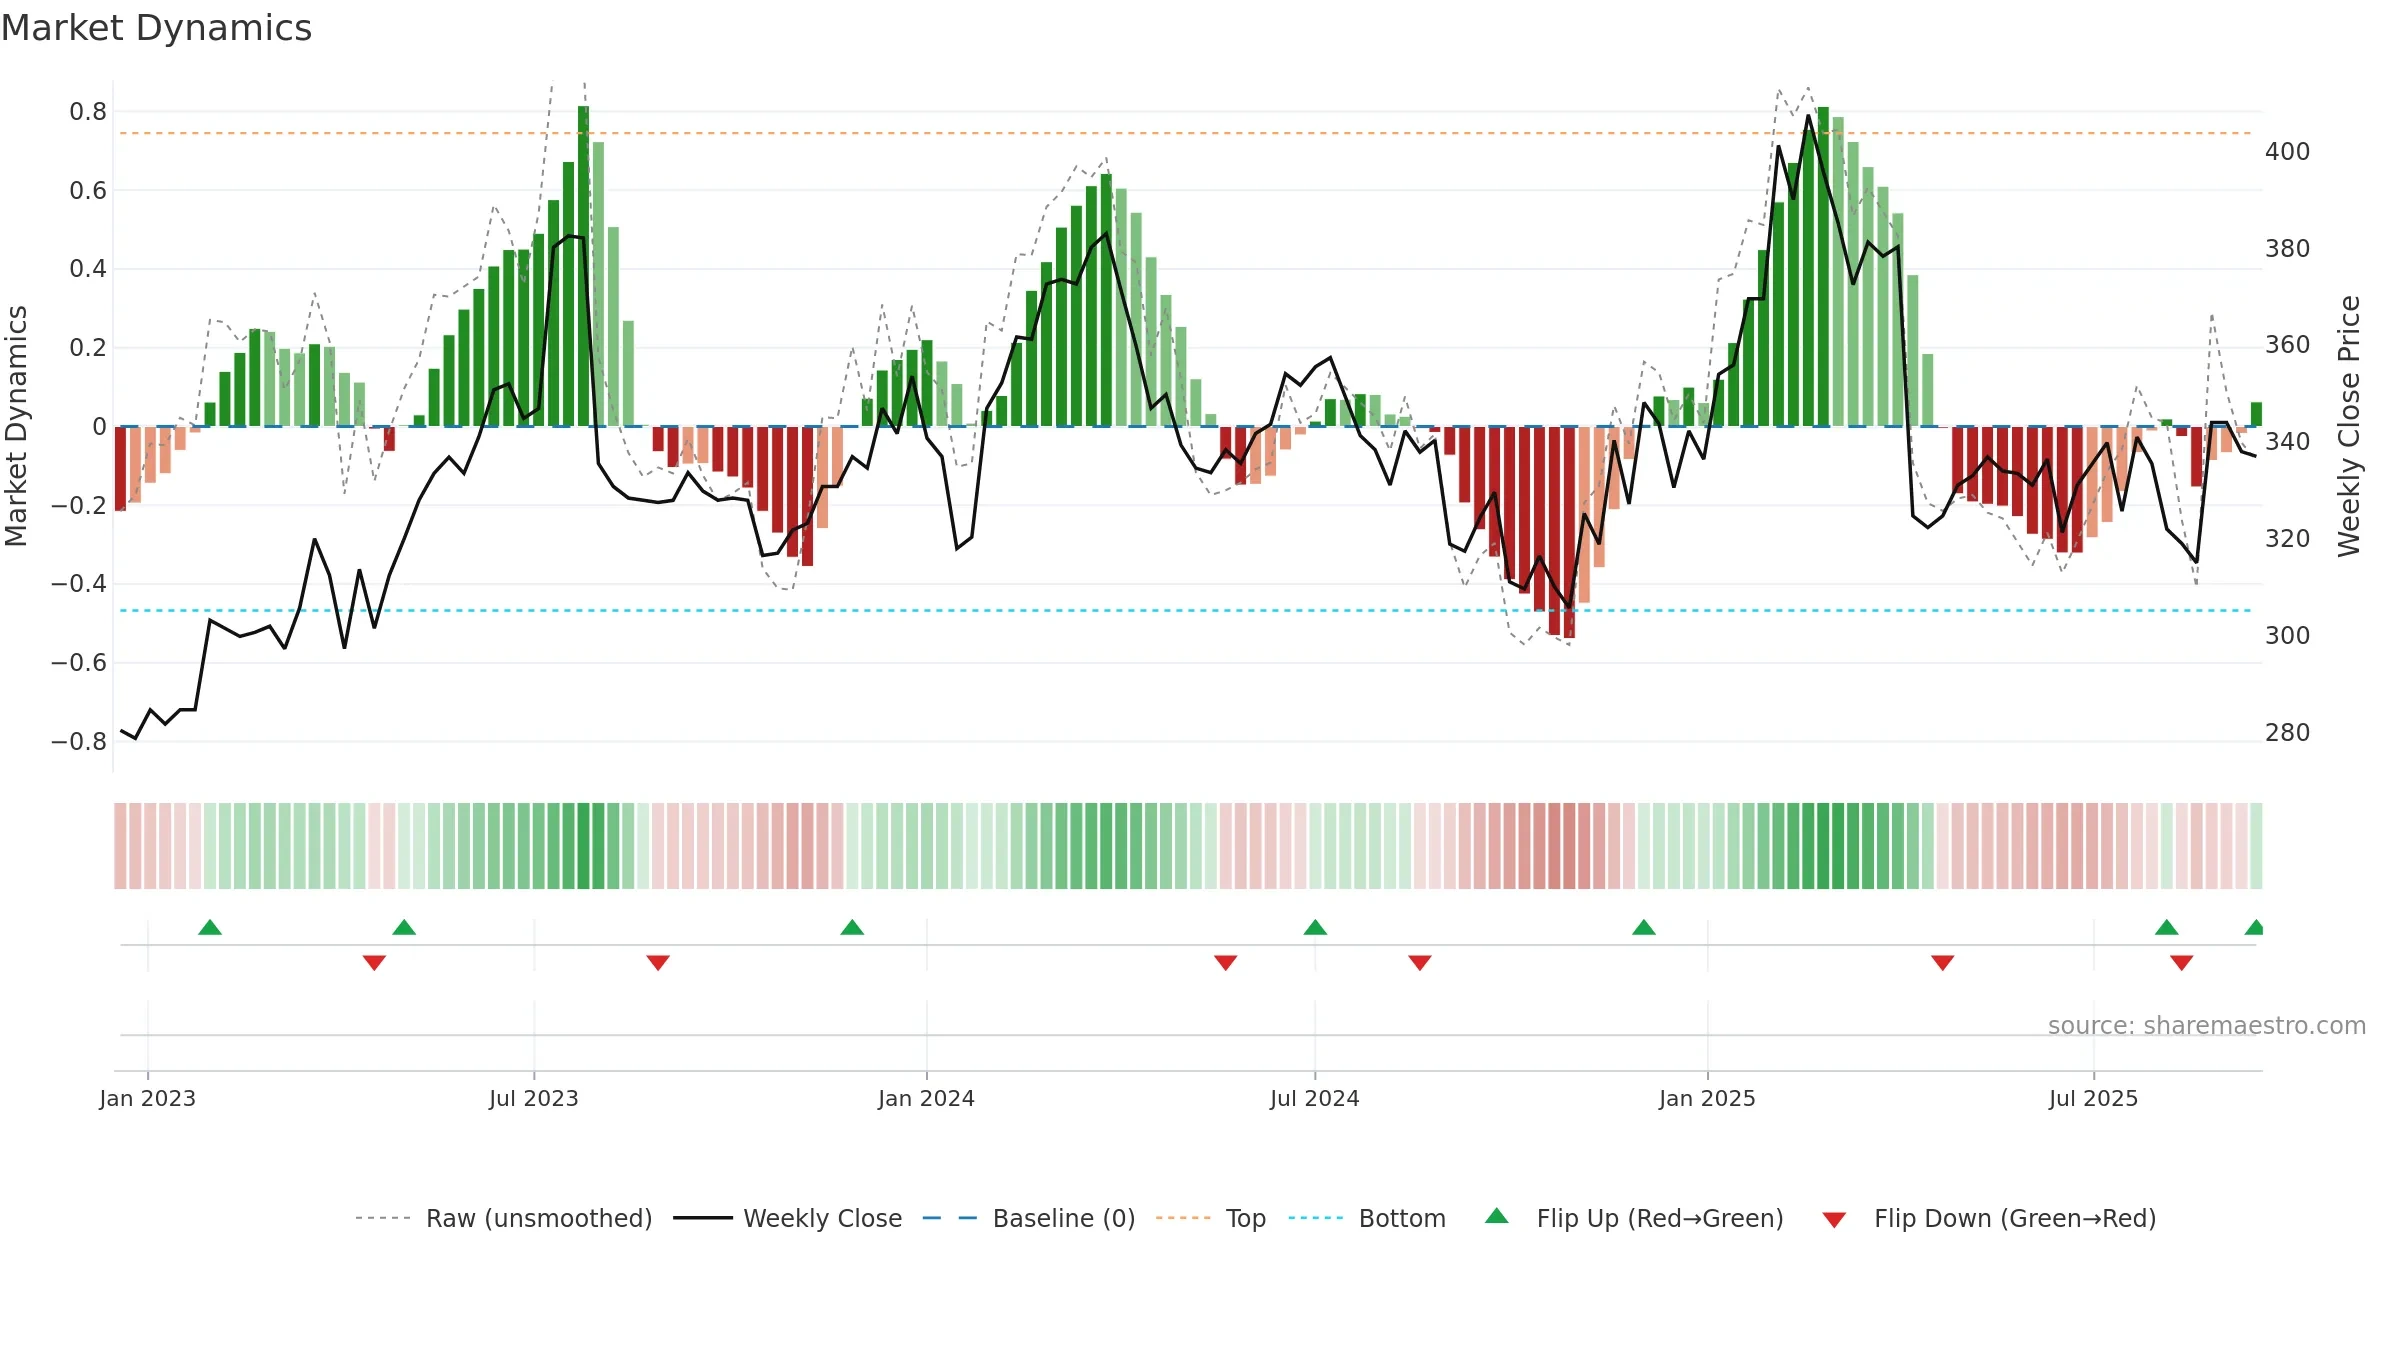Select the flip-up triangle before Jan 2024
The image size is (2400, 1350).
(852, 928)
